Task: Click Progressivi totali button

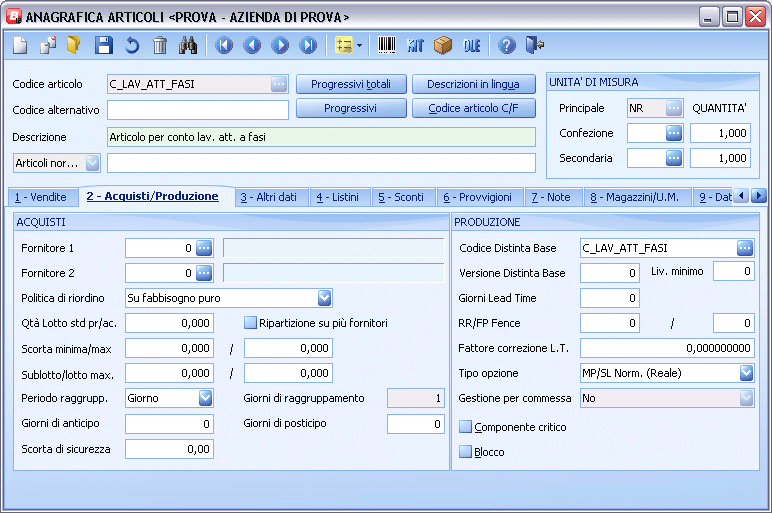Action: coord(351,84)
